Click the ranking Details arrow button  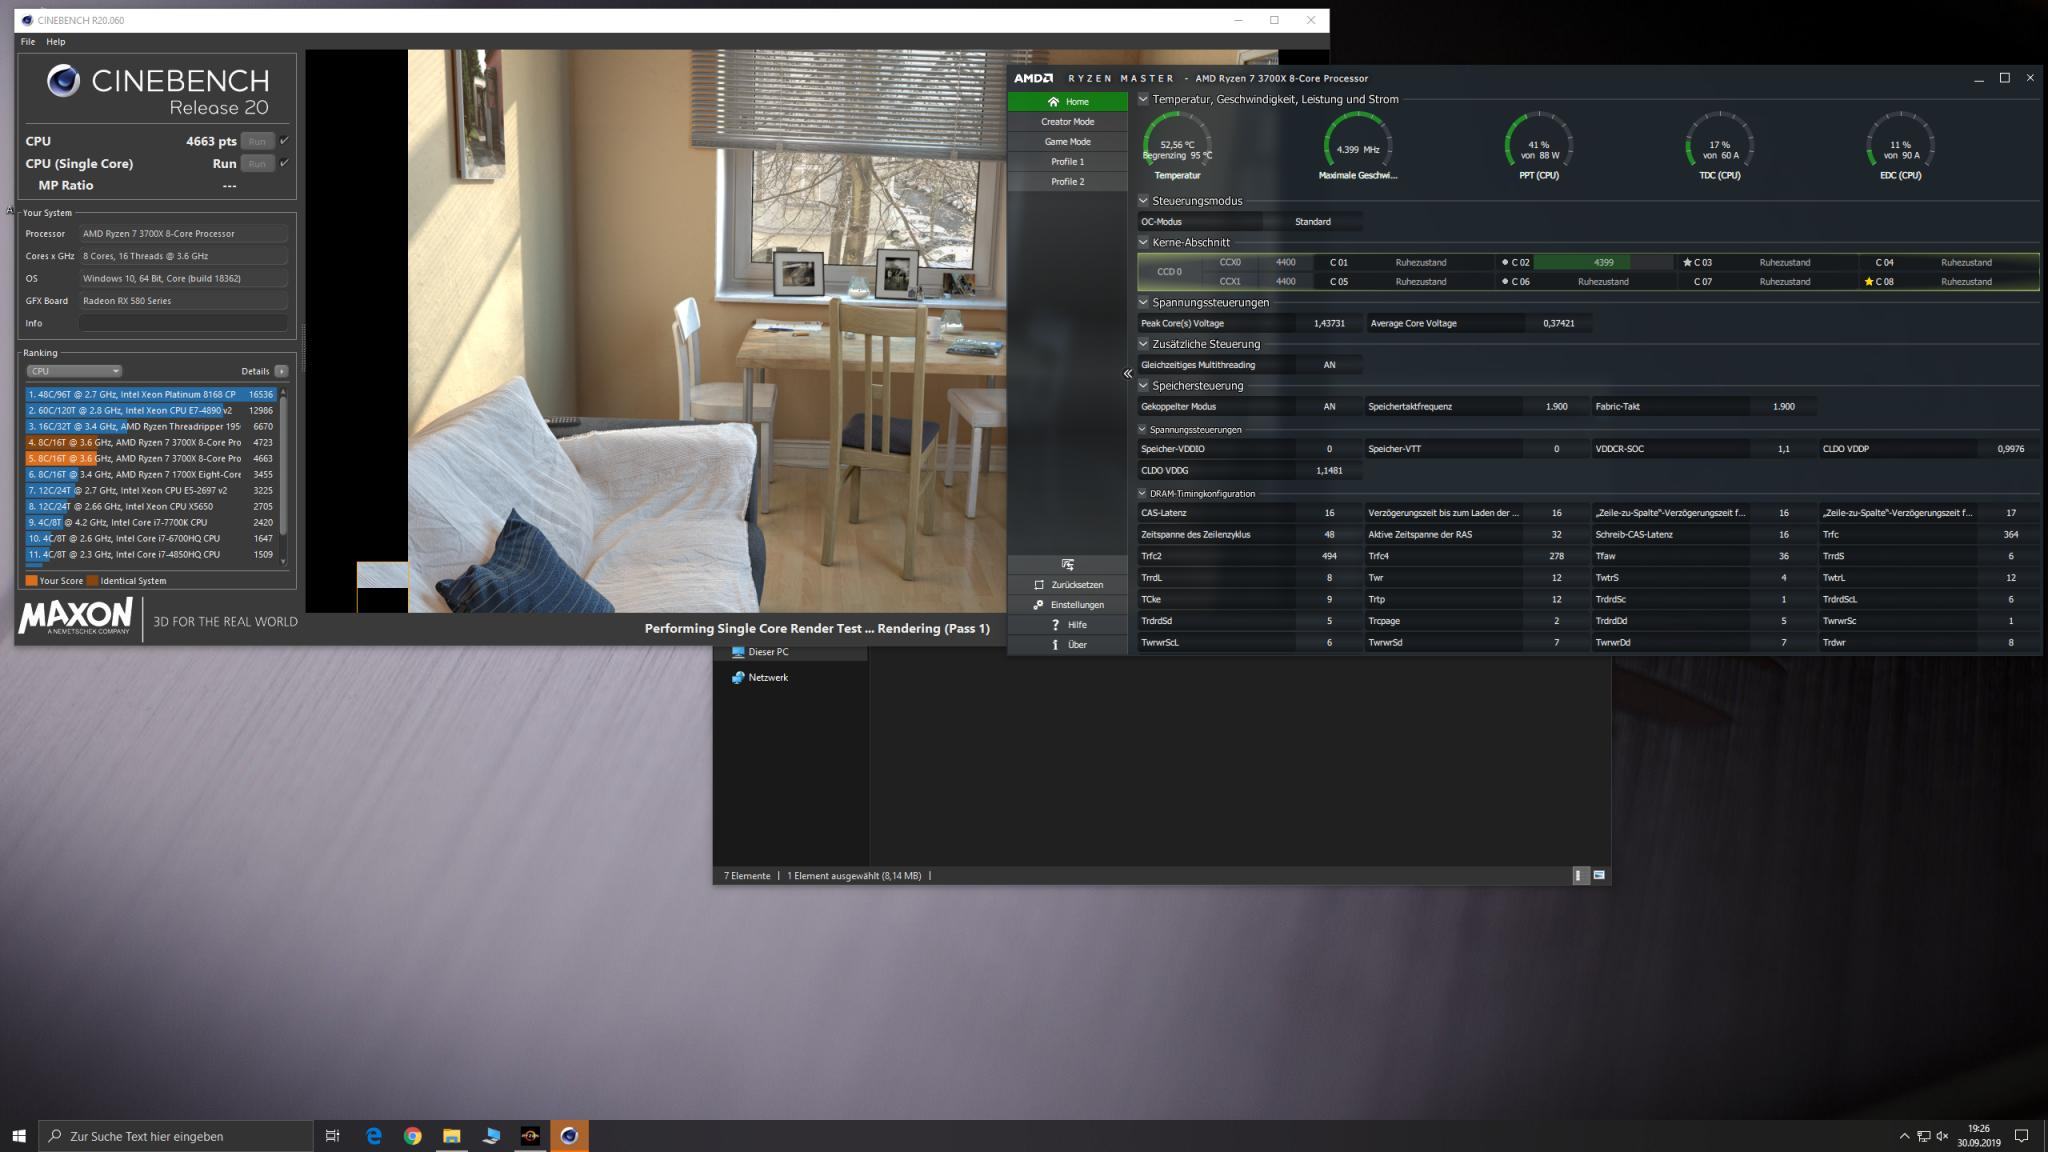pos(281,371)
